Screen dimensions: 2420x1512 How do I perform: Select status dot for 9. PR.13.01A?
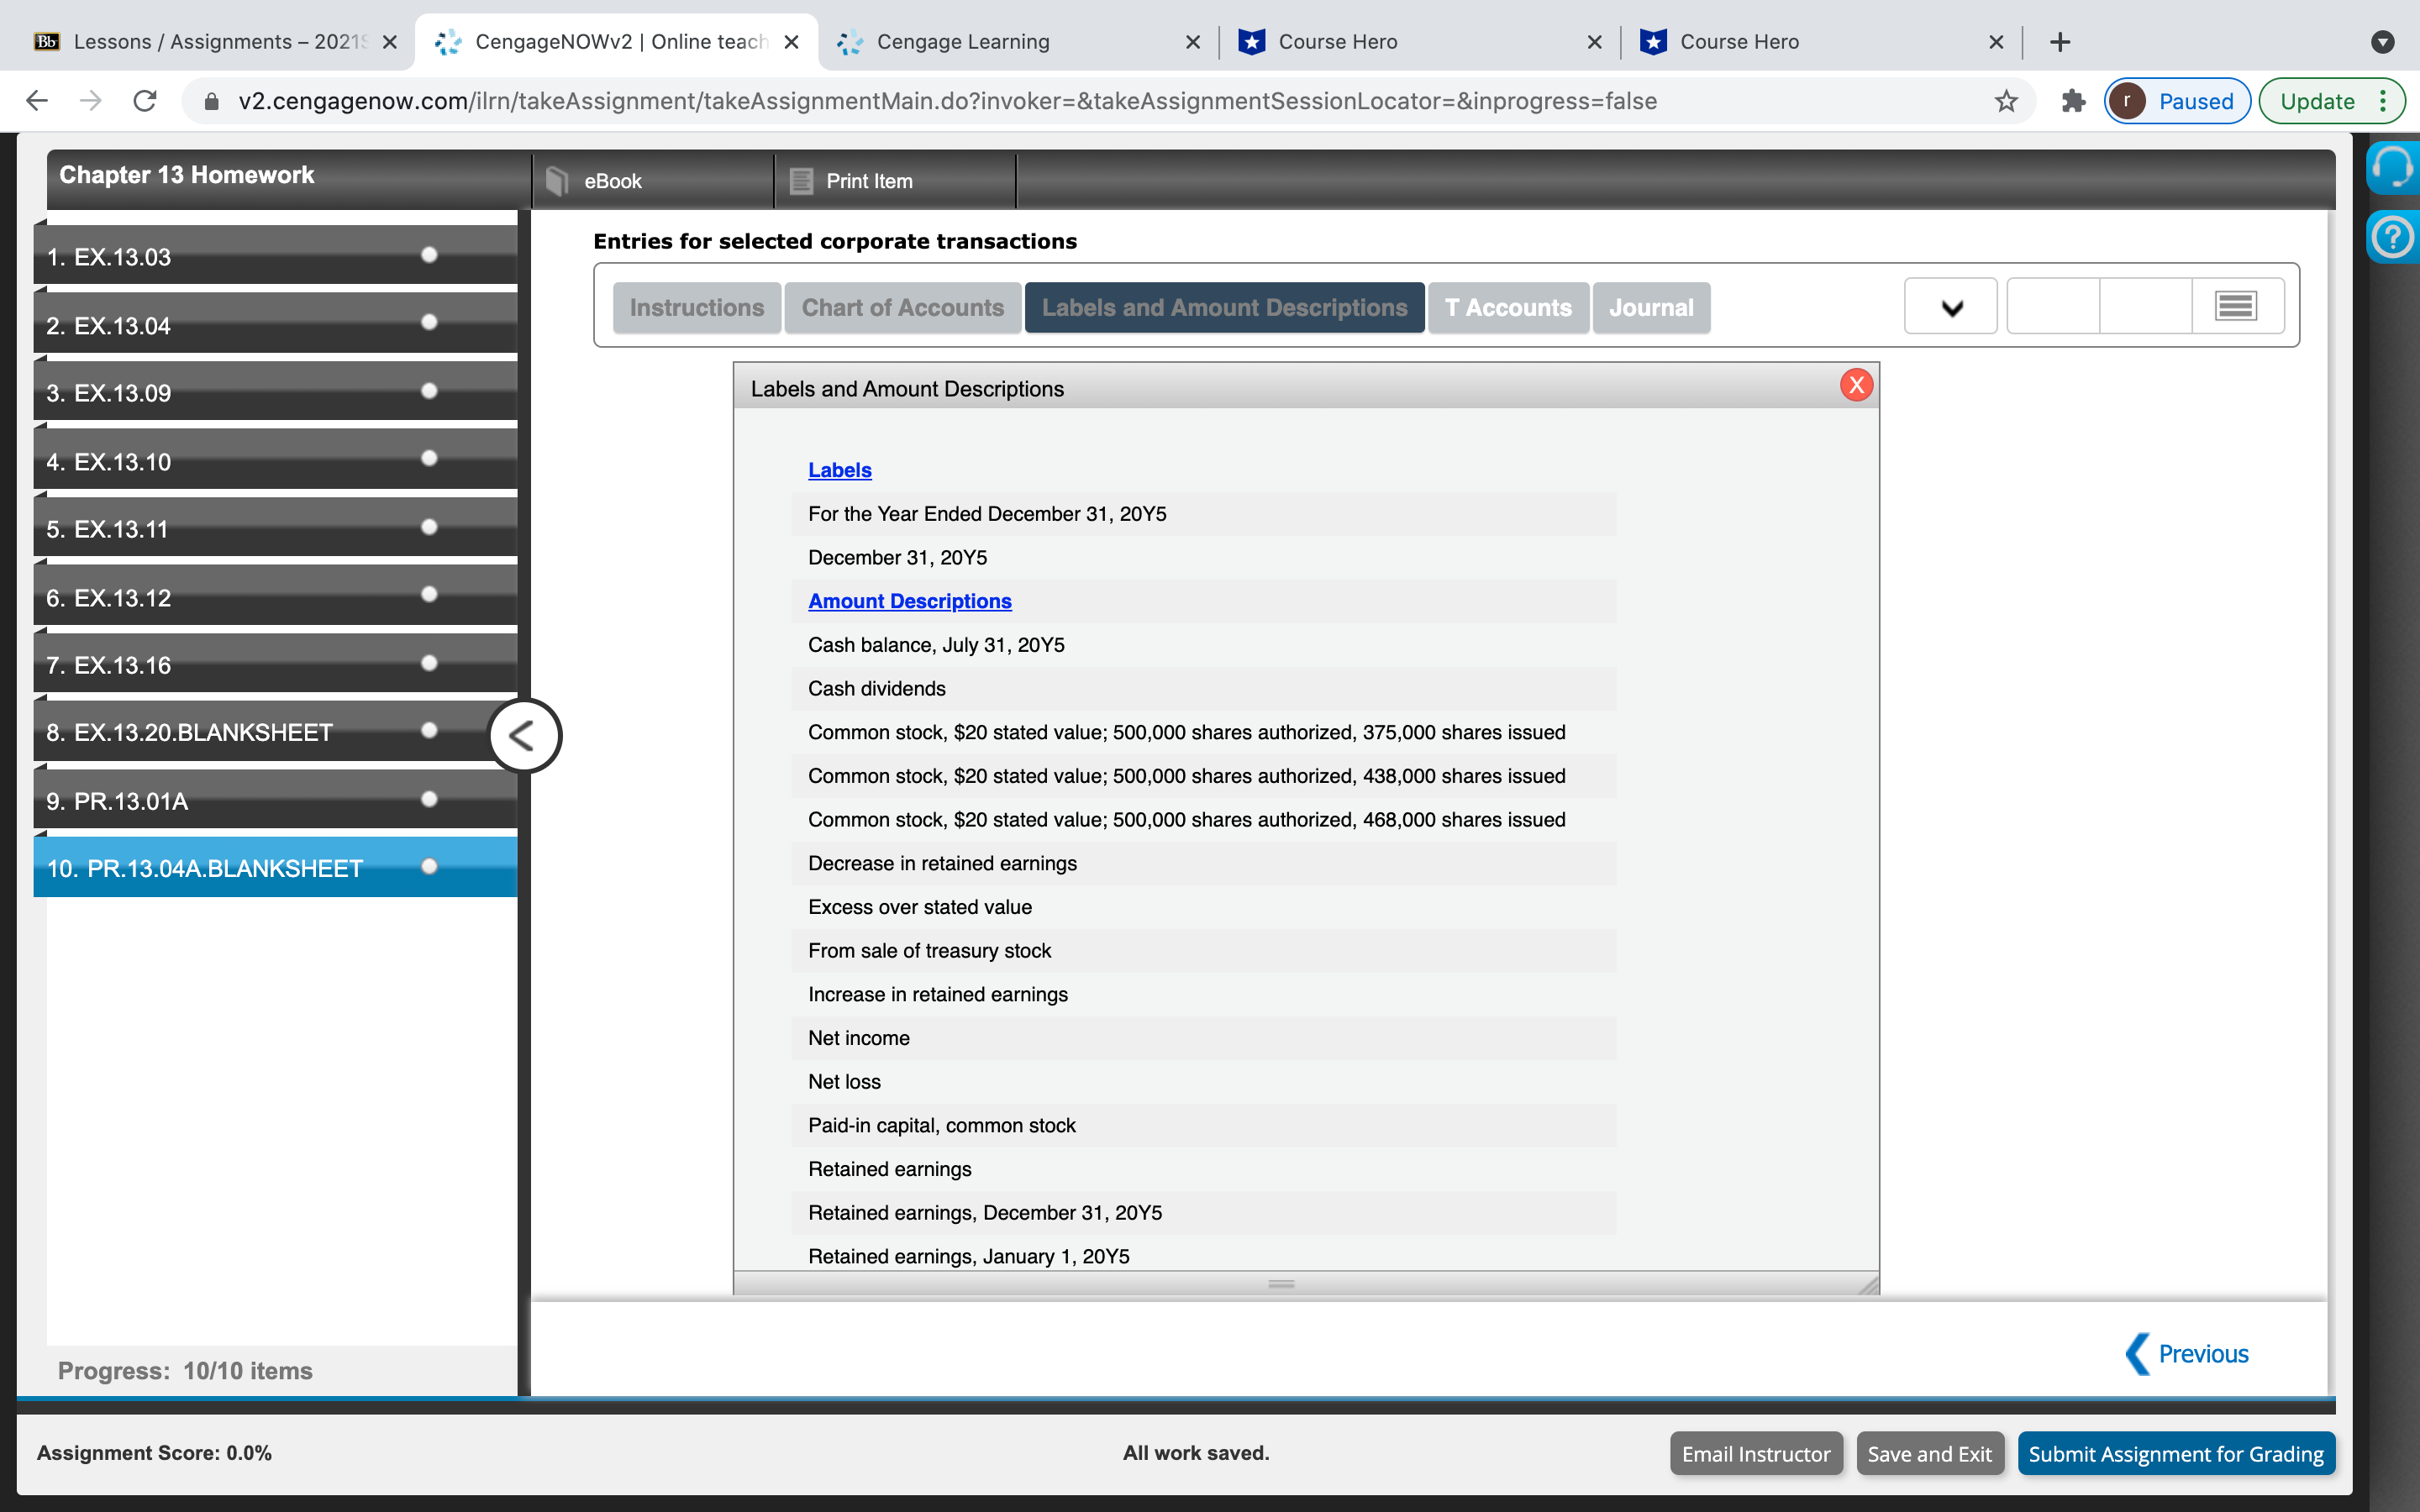[x=429, y=799]
